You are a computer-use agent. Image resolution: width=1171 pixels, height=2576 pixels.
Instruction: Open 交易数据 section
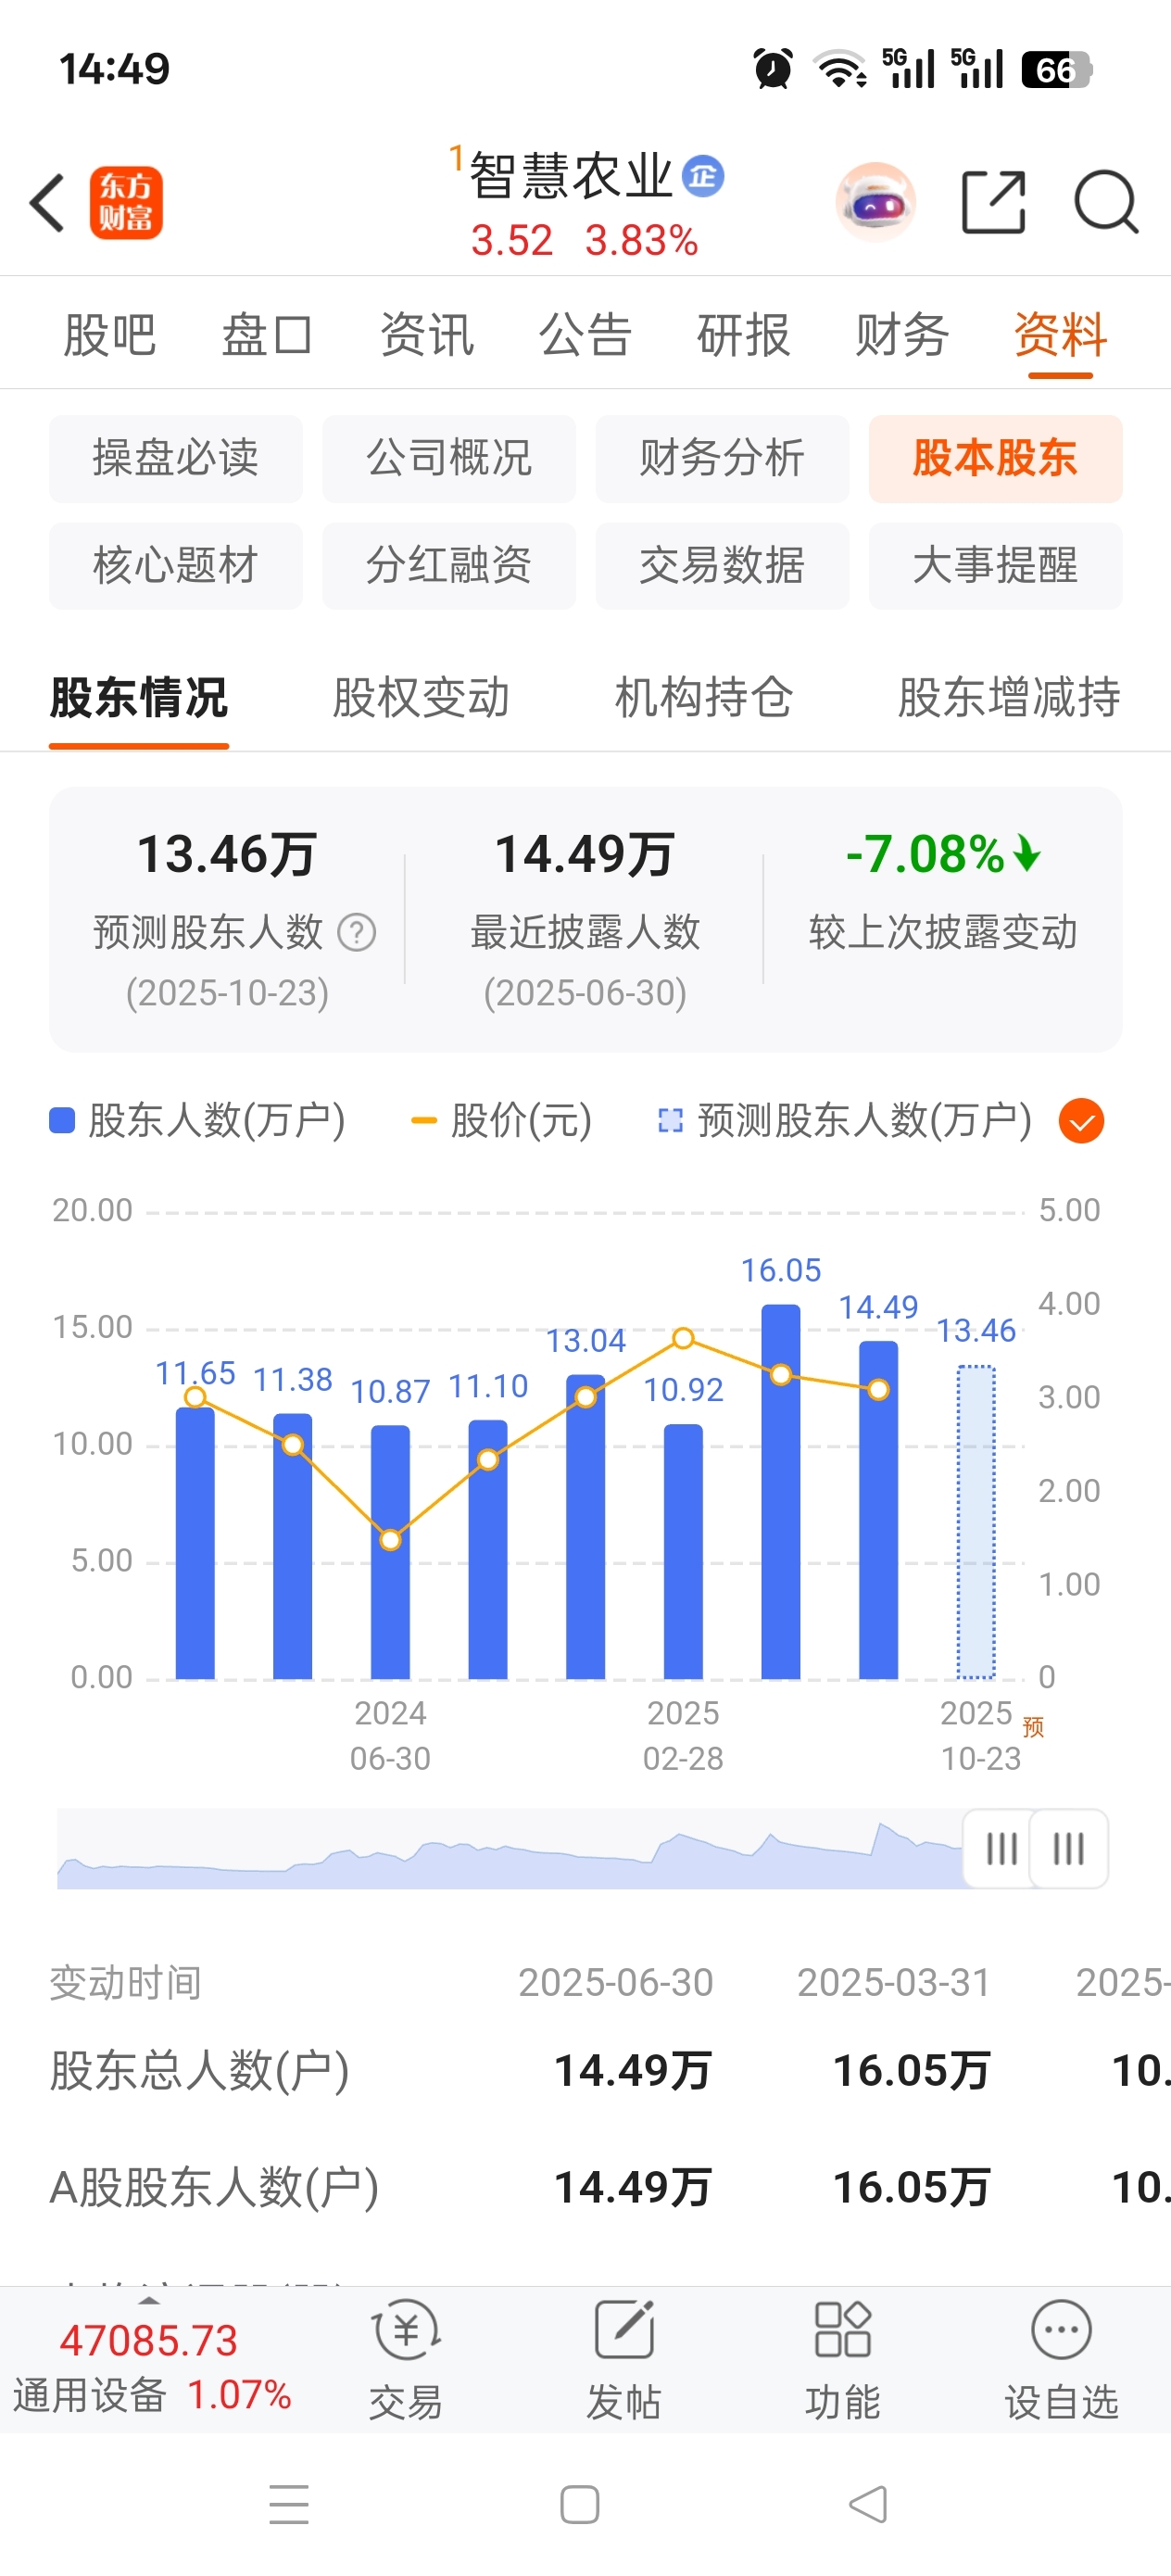(x=722, y=565)
